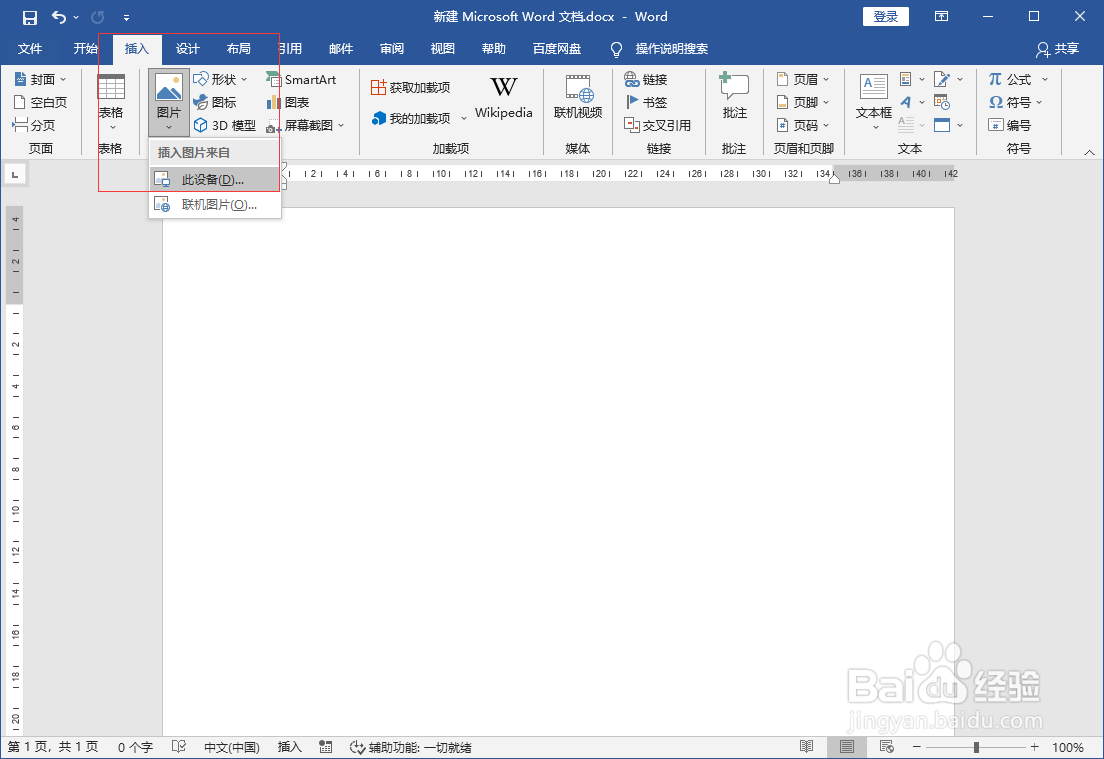Click the Save icon in quick access toolbar
The width and height of the screenshot is (1104, 759).
[30, 18]
